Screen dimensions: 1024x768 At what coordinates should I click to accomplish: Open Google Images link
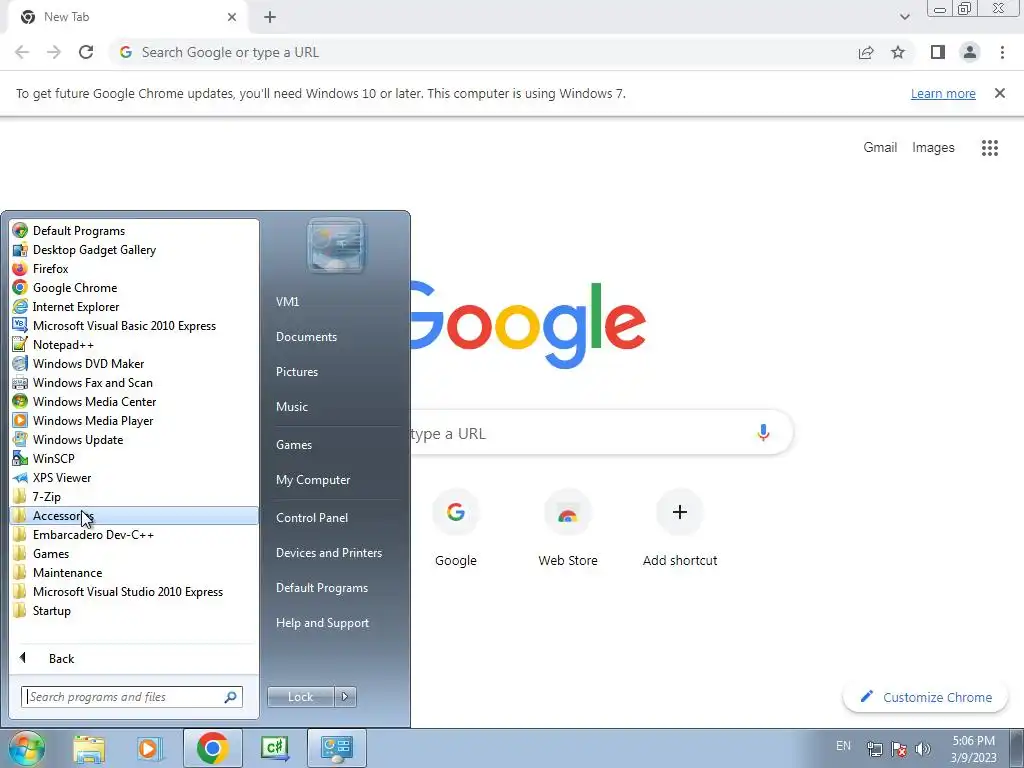click(933, 148)
